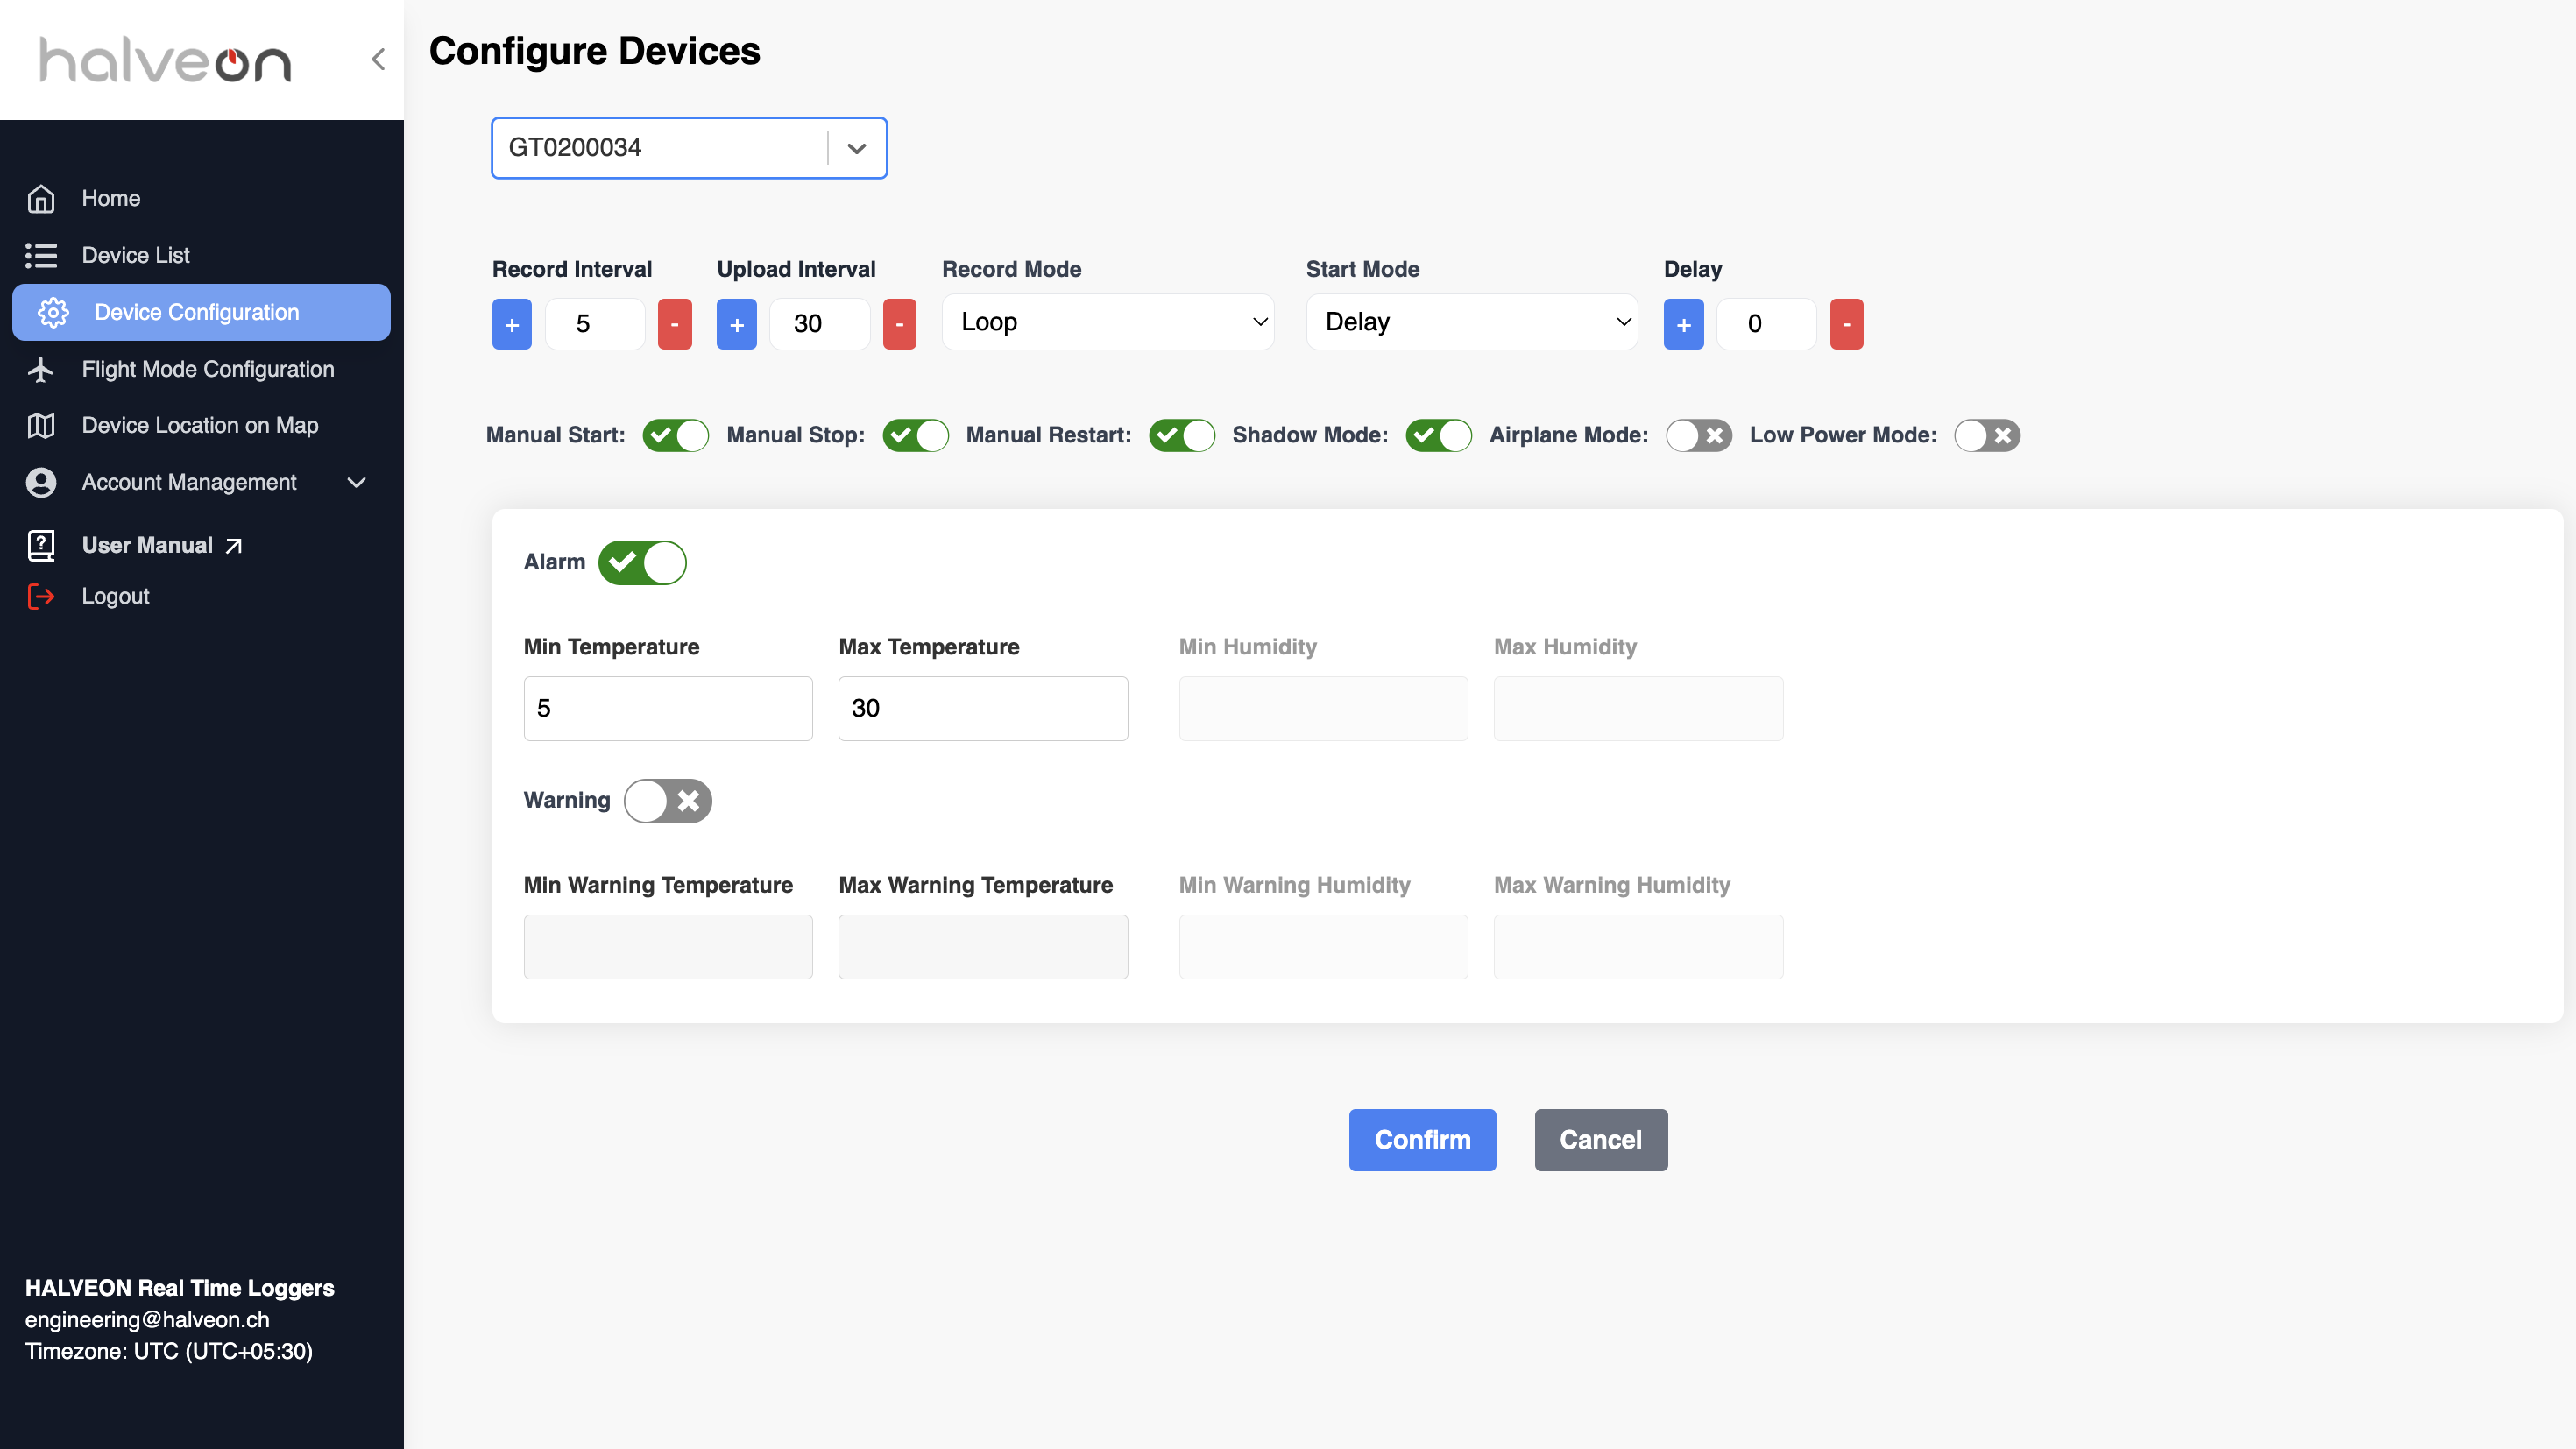Decrease Delay with minus button
Viewport: 2576px width, 1449px height.
(1847, 324)
